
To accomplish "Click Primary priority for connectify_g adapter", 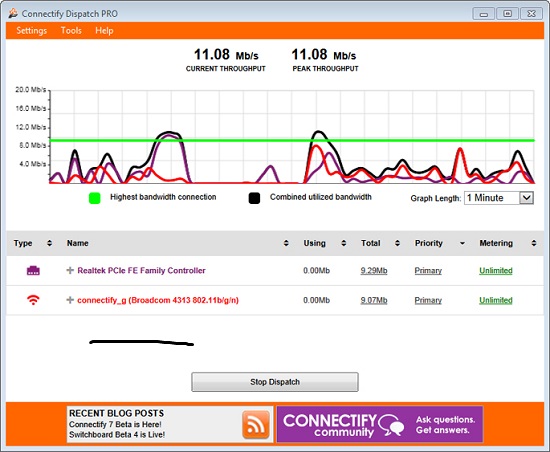I will [428, 300].
